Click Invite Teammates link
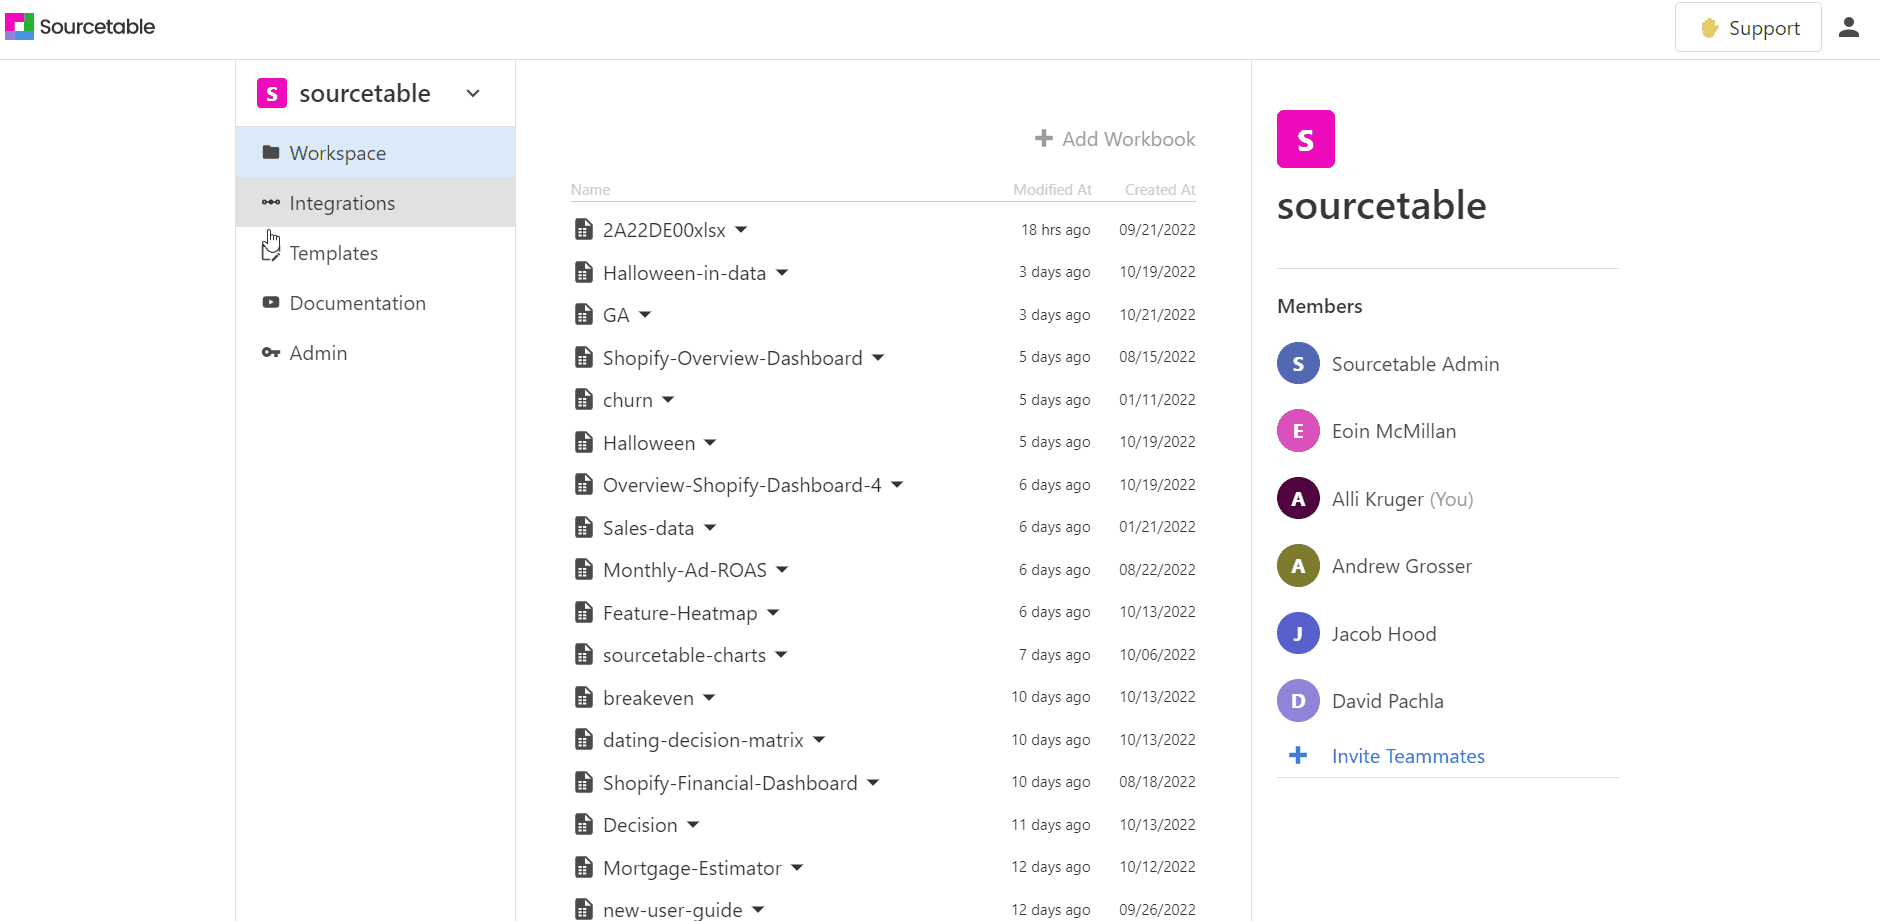The image size is (1880, 921). pos(1408,756)
